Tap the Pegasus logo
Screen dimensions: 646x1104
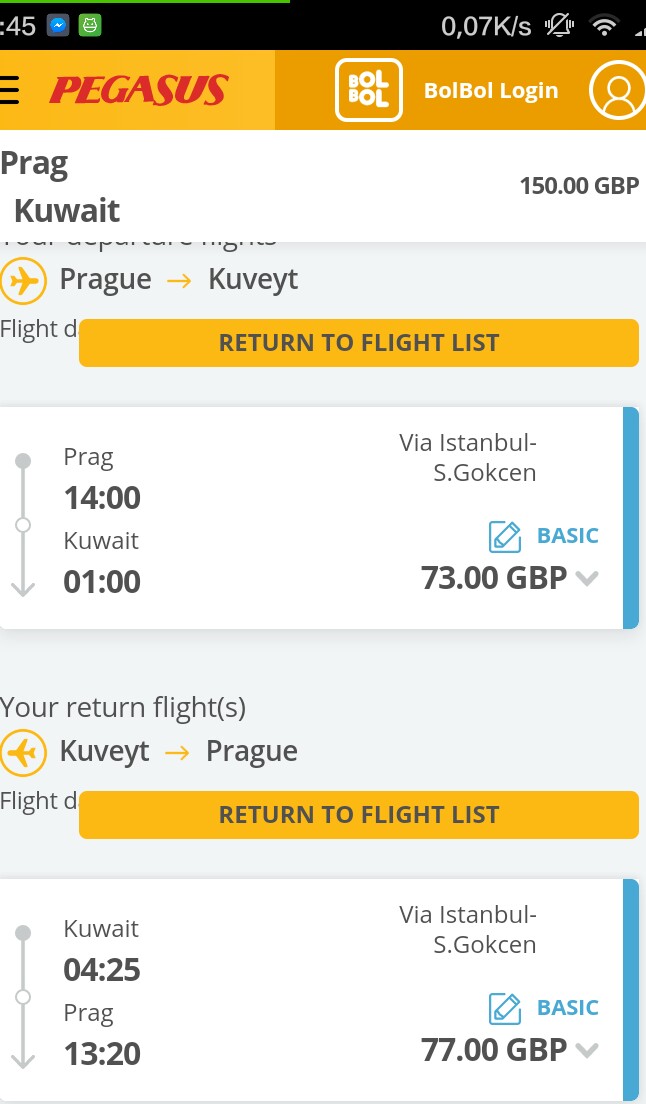[139, 90]
